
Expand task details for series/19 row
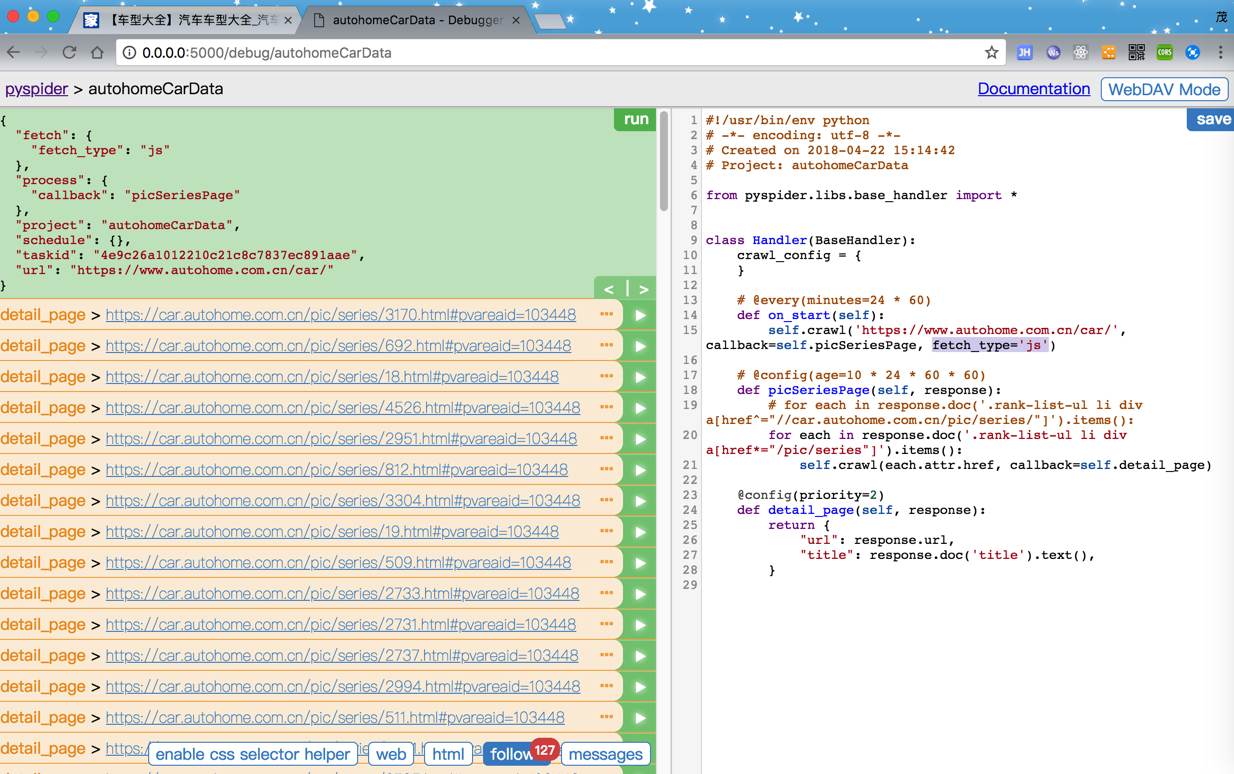[606, 532]
